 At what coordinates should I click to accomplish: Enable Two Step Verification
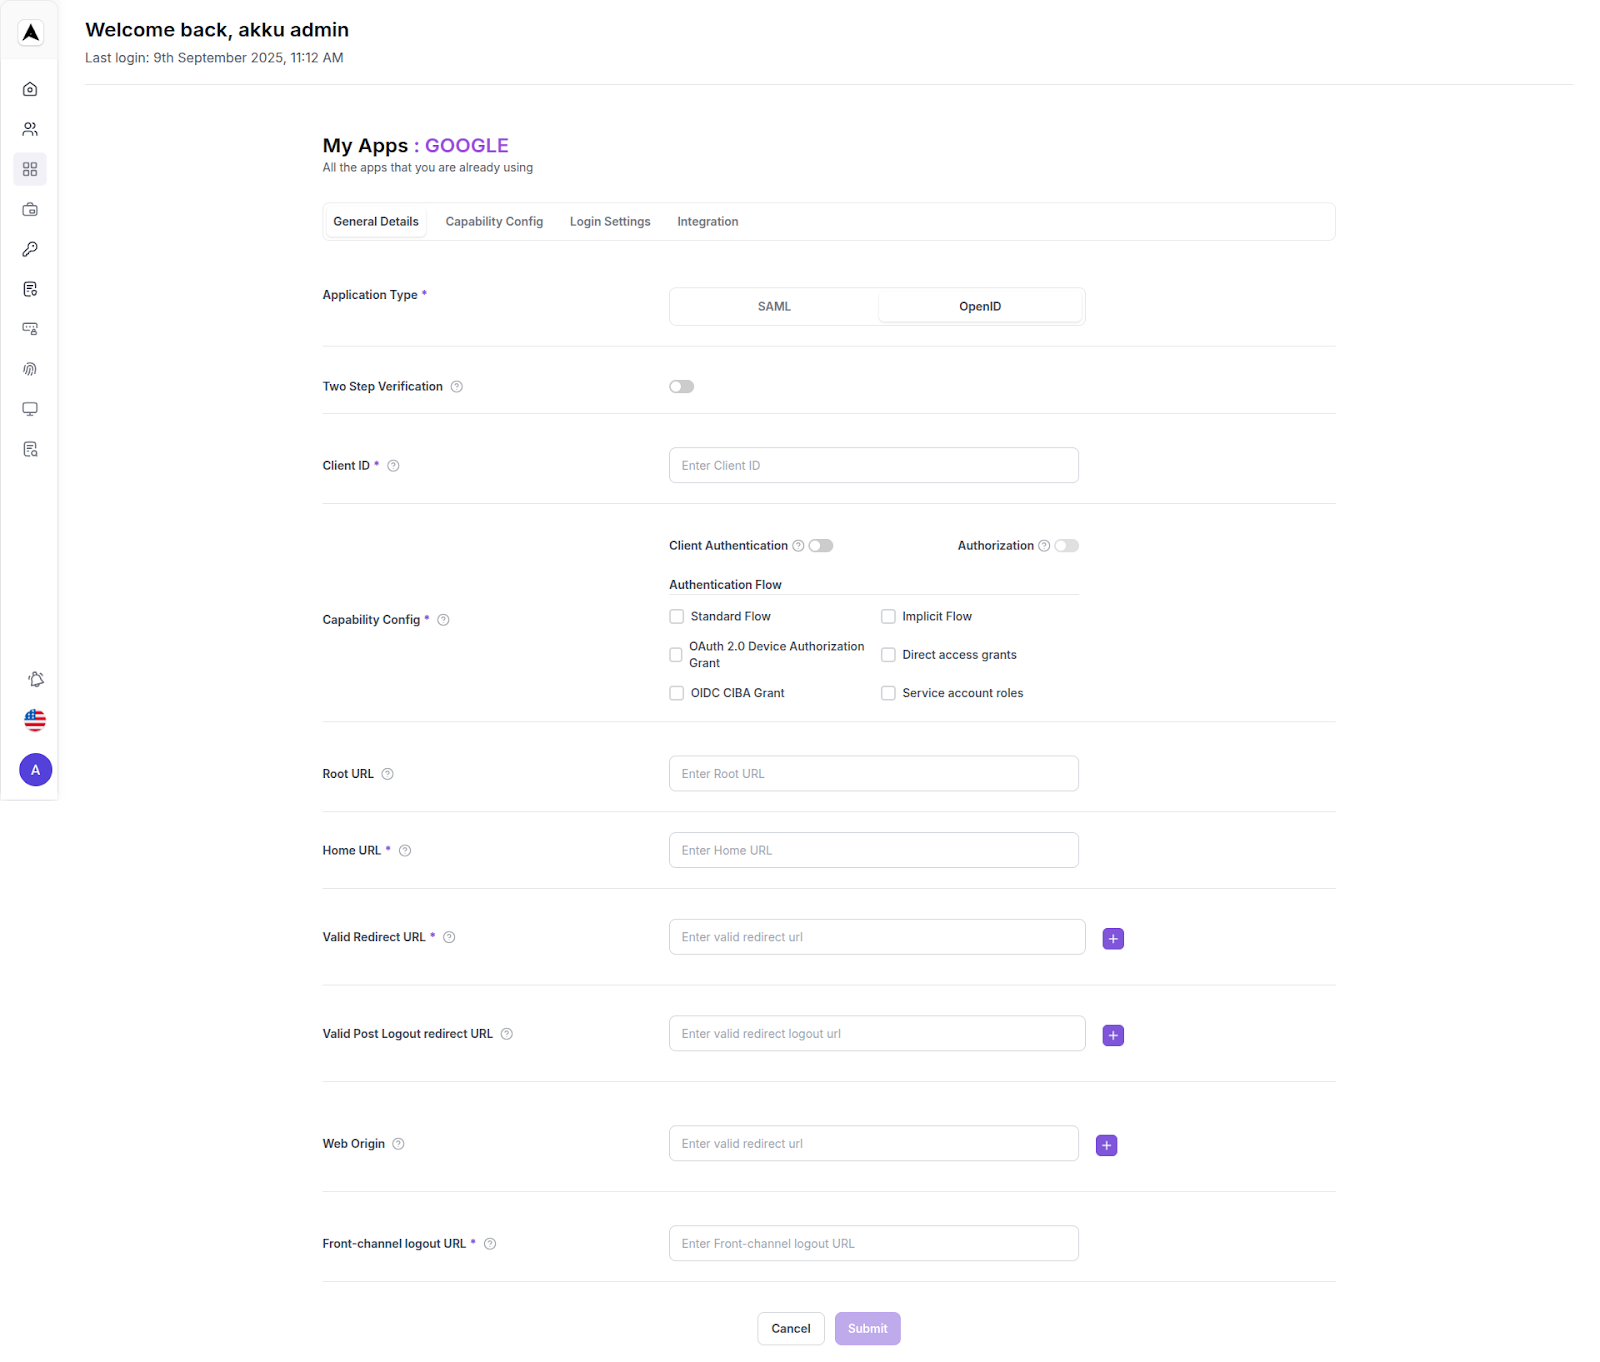point(681,386)
